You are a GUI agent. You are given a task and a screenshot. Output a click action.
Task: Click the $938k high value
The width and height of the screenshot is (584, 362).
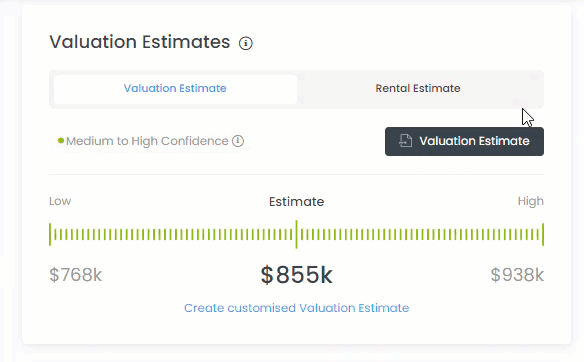(517, 275)
